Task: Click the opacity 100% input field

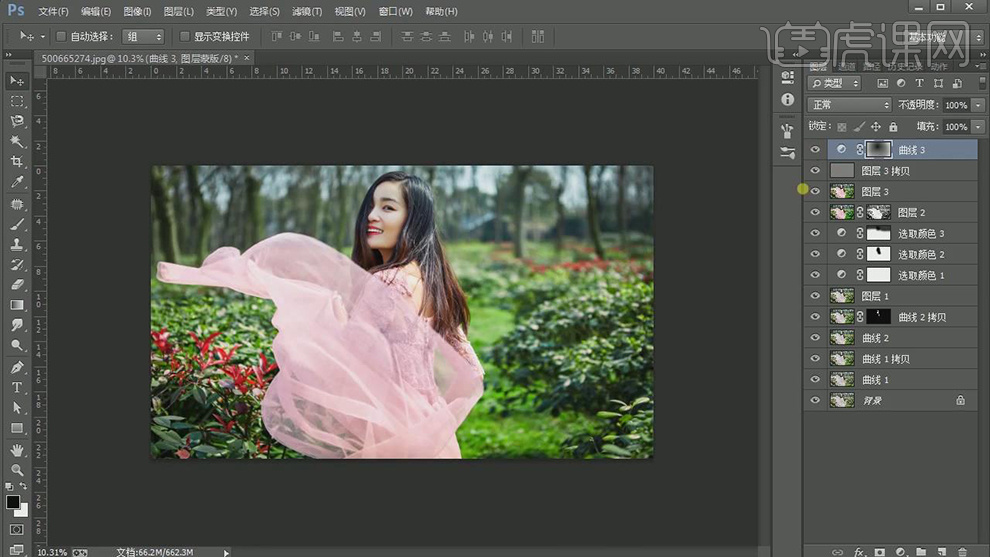Action: coord(955,105)
